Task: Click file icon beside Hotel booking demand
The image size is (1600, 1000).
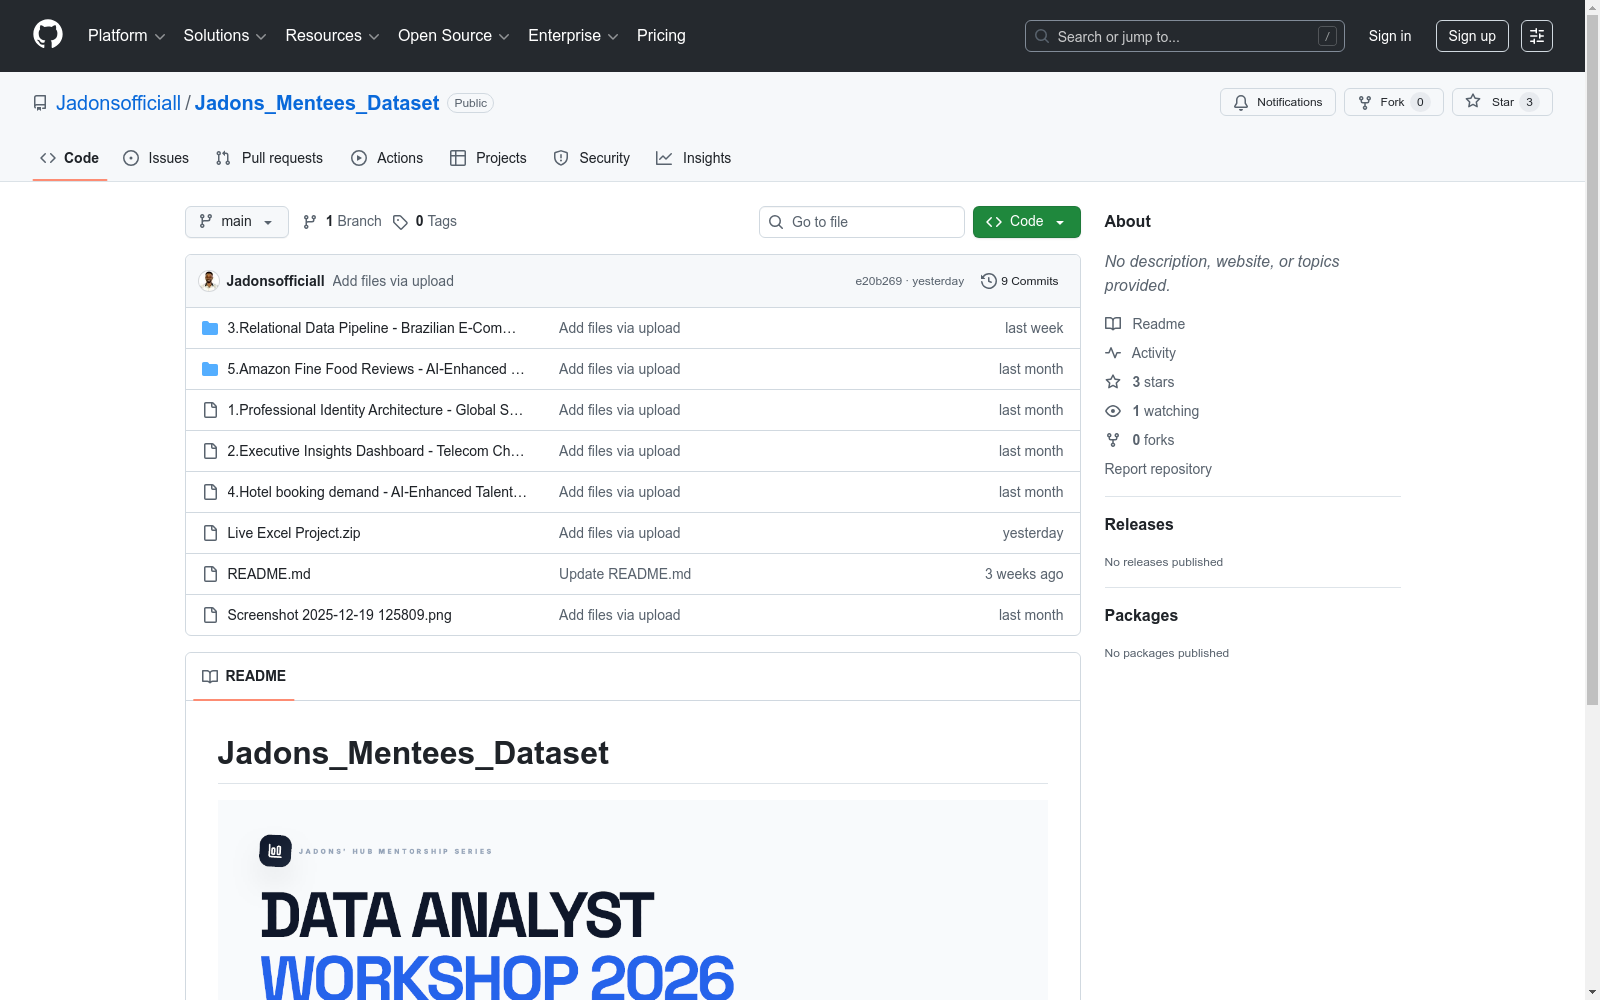Action: (x=210, y=492)
